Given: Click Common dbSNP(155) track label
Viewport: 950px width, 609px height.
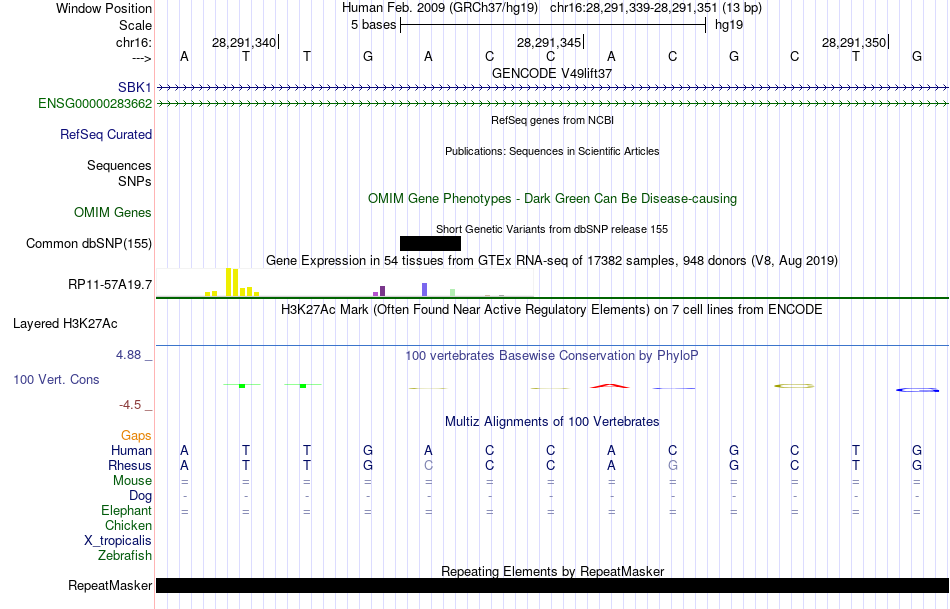Looking at the screenshot, I should pos(89,244).
